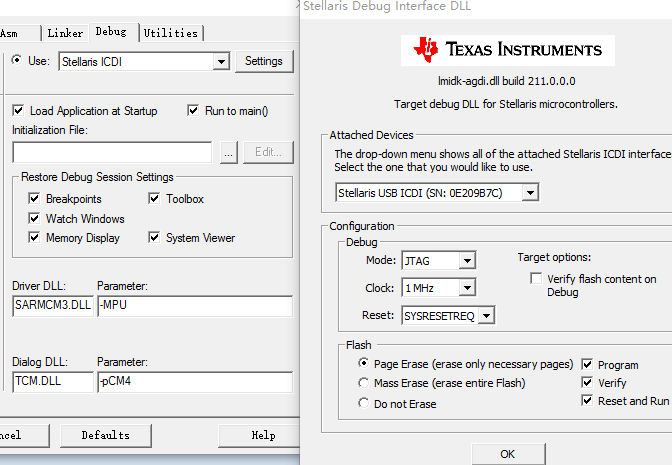The height and width of the screenshot is (465, 672).
Task: Select Page Erase radio option
Action: click(363, 363)
